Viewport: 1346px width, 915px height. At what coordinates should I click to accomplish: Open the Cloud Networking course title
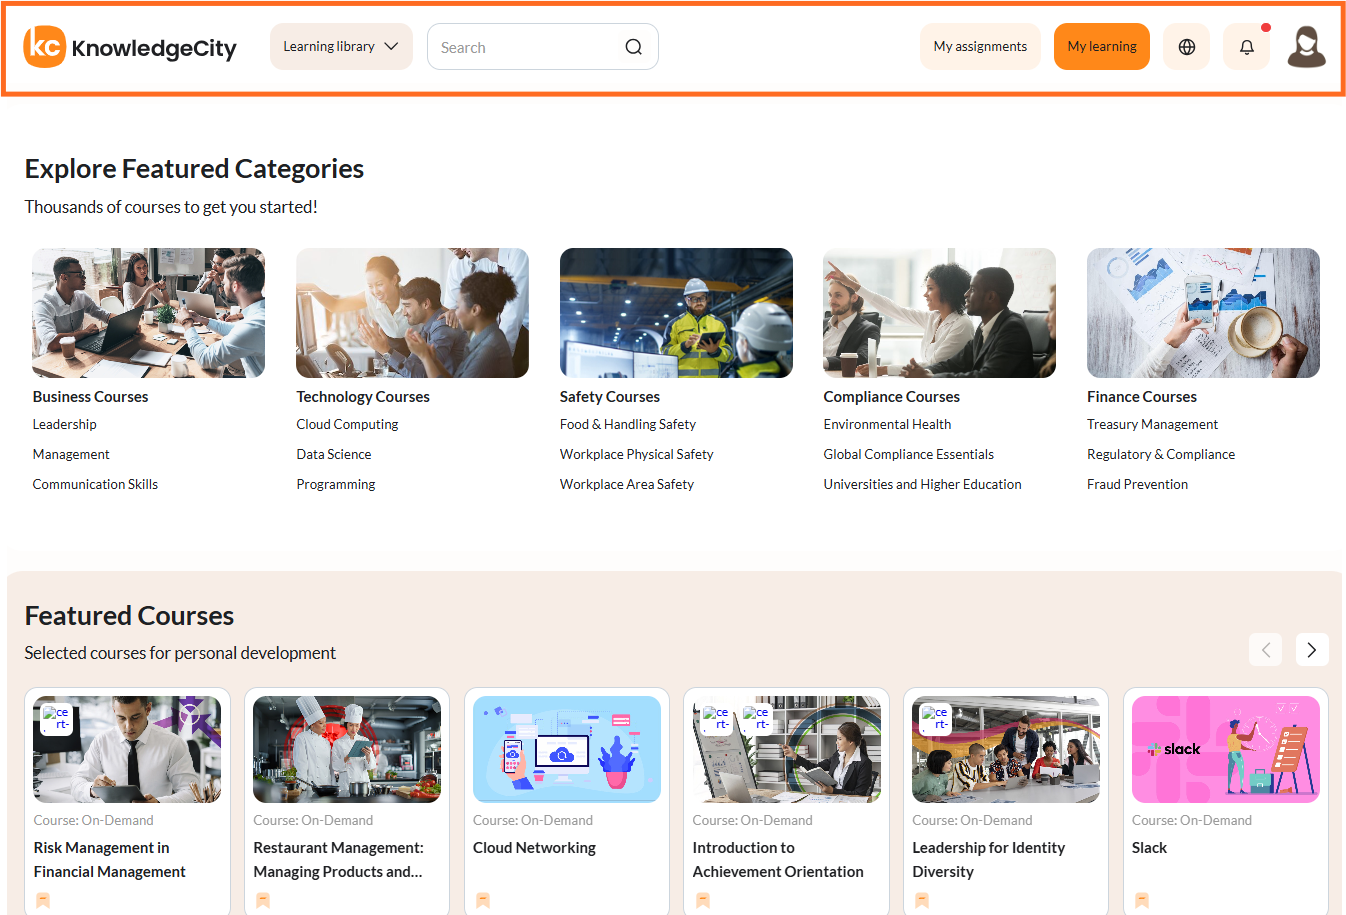(x=534, y=848)
